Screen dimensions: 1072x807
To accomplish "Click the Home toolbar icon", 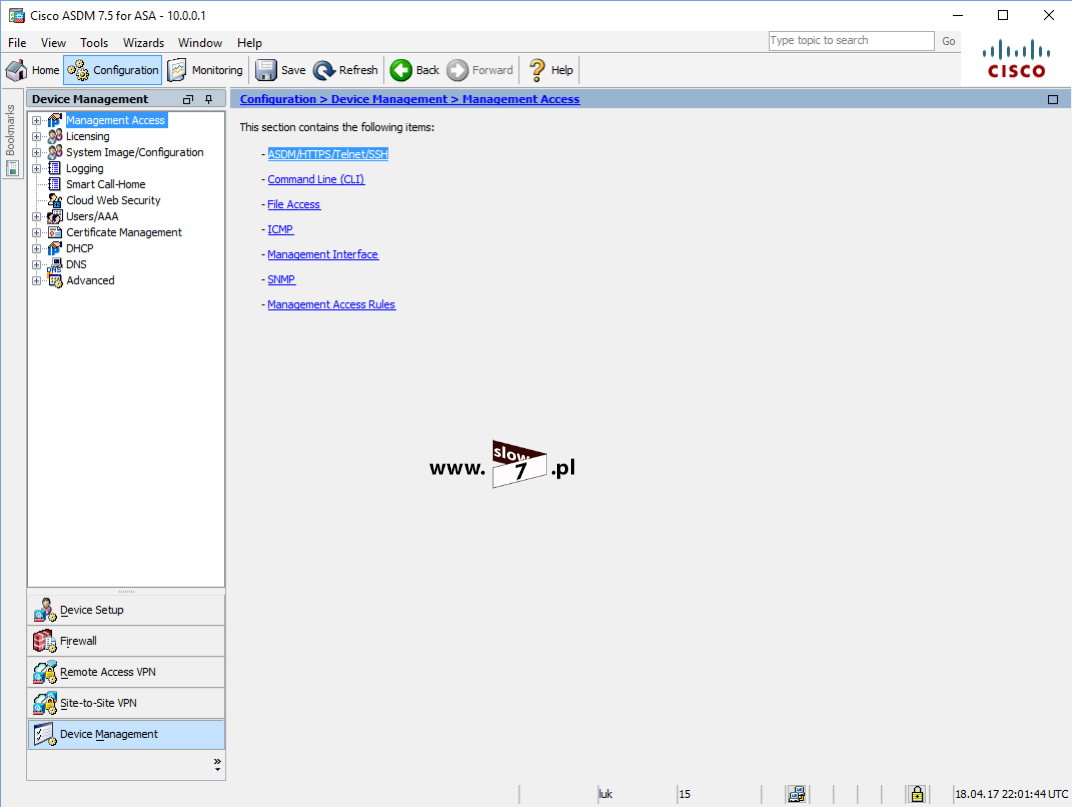I will click(x=32, y=70).
